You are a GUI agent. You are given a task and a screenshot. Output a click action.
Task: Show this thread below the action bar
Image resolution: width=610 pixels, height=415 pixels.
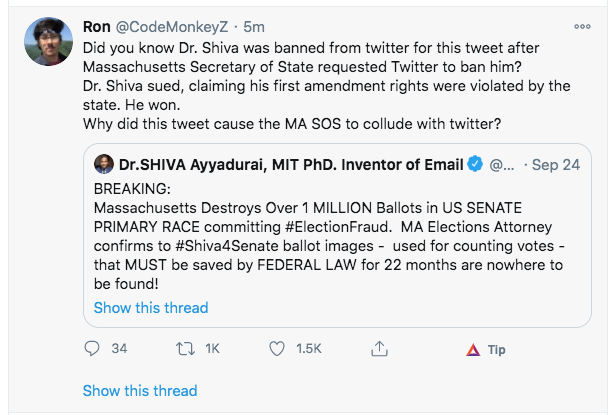pos(140,390)
